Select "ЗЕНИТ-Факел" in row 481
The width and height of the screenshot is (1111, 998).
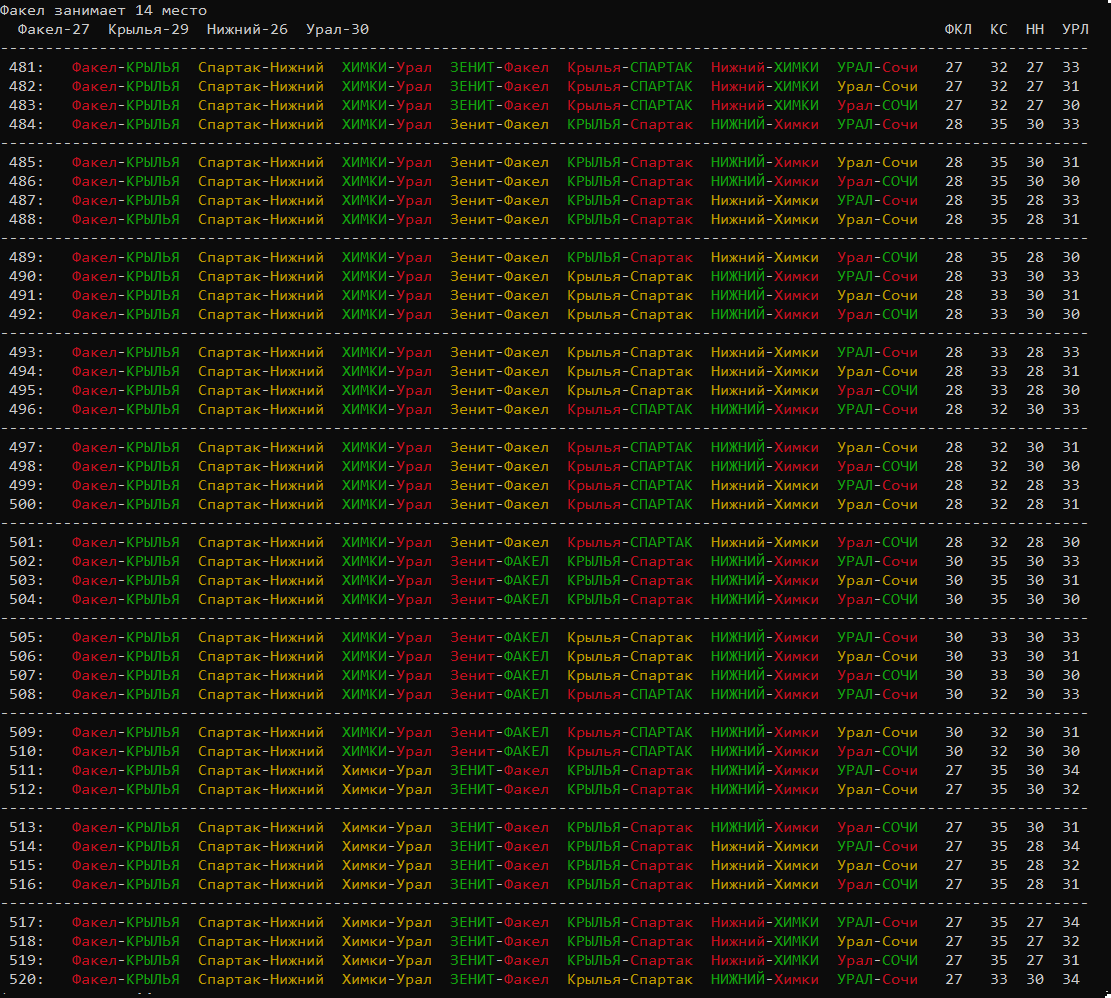(x=500, y=67)
